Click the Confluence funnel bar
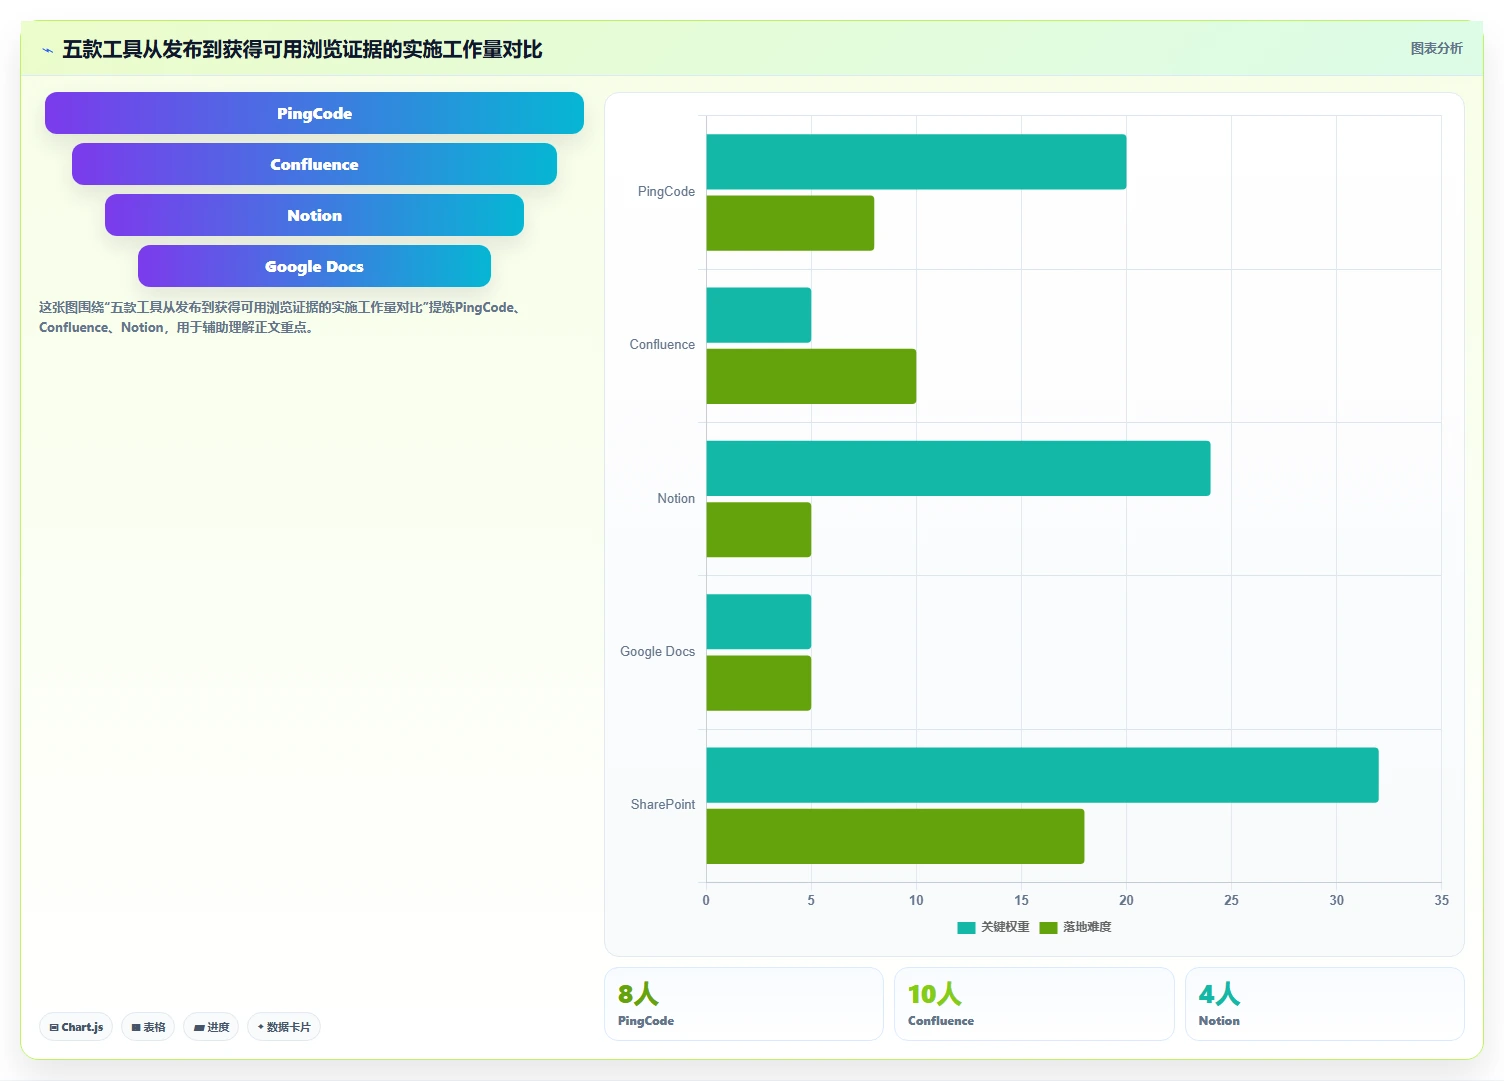1504x1081 pixels. point(314,164)
